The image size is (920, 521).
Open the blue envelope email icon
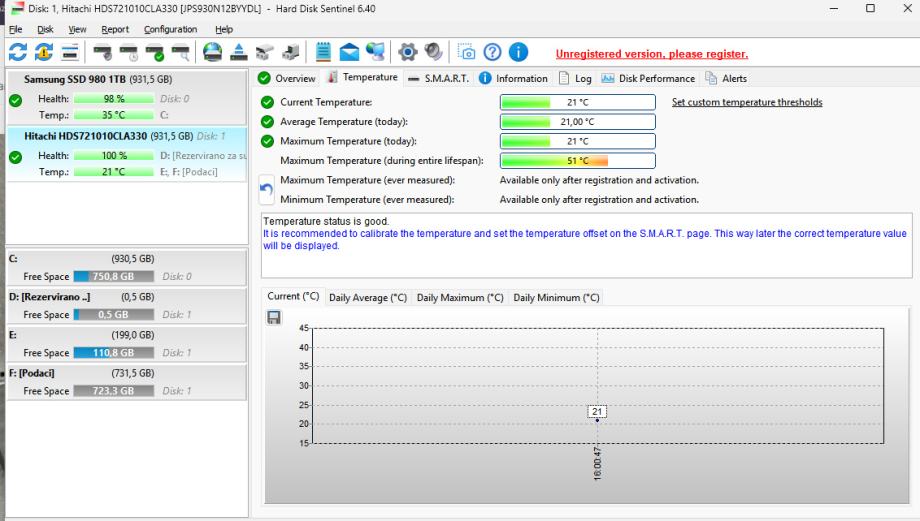[349, 52]
